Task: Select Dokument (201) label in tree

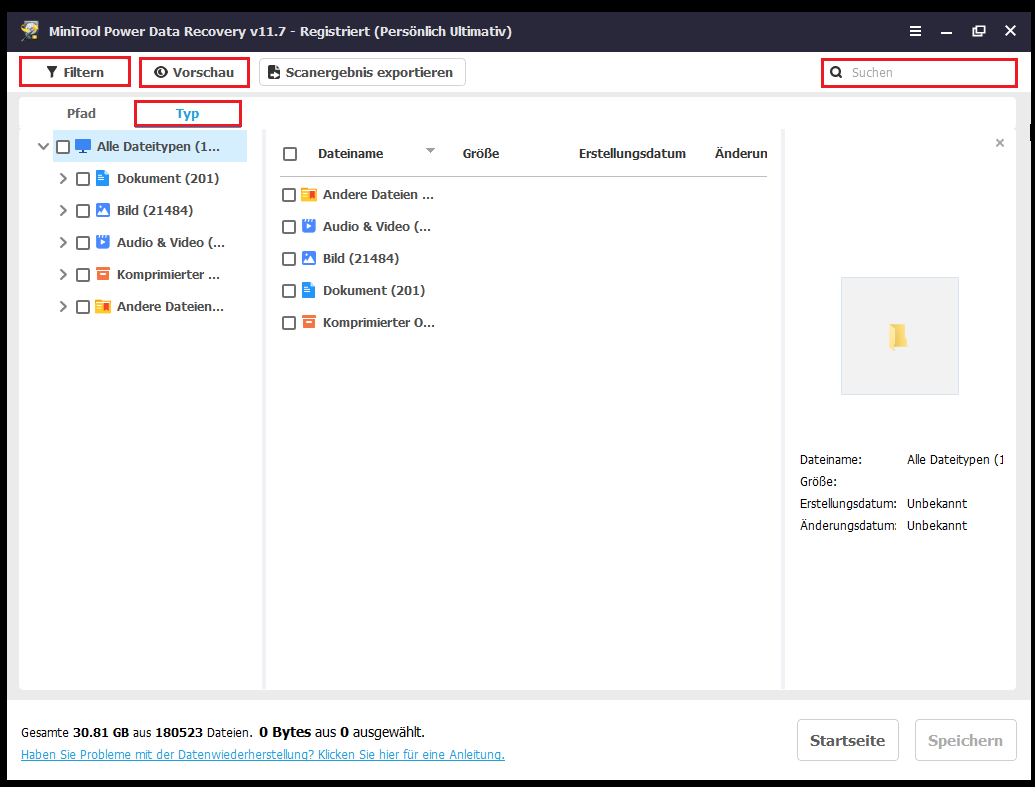Action: [x=168, y=178]
